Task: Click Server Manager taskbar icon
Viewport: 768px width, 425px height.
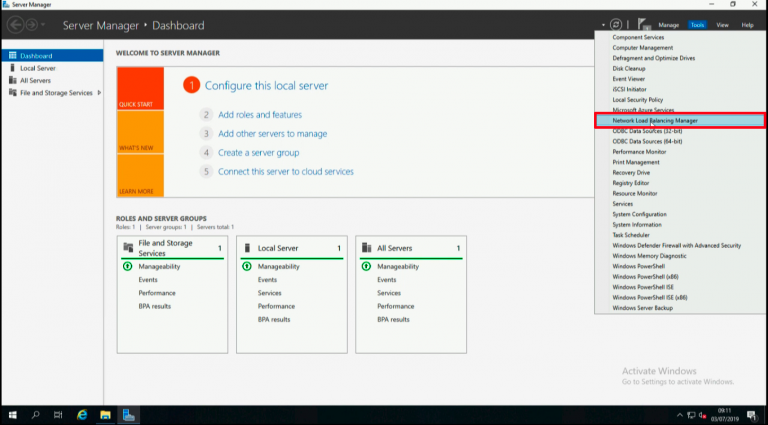Action: point(129,415)
